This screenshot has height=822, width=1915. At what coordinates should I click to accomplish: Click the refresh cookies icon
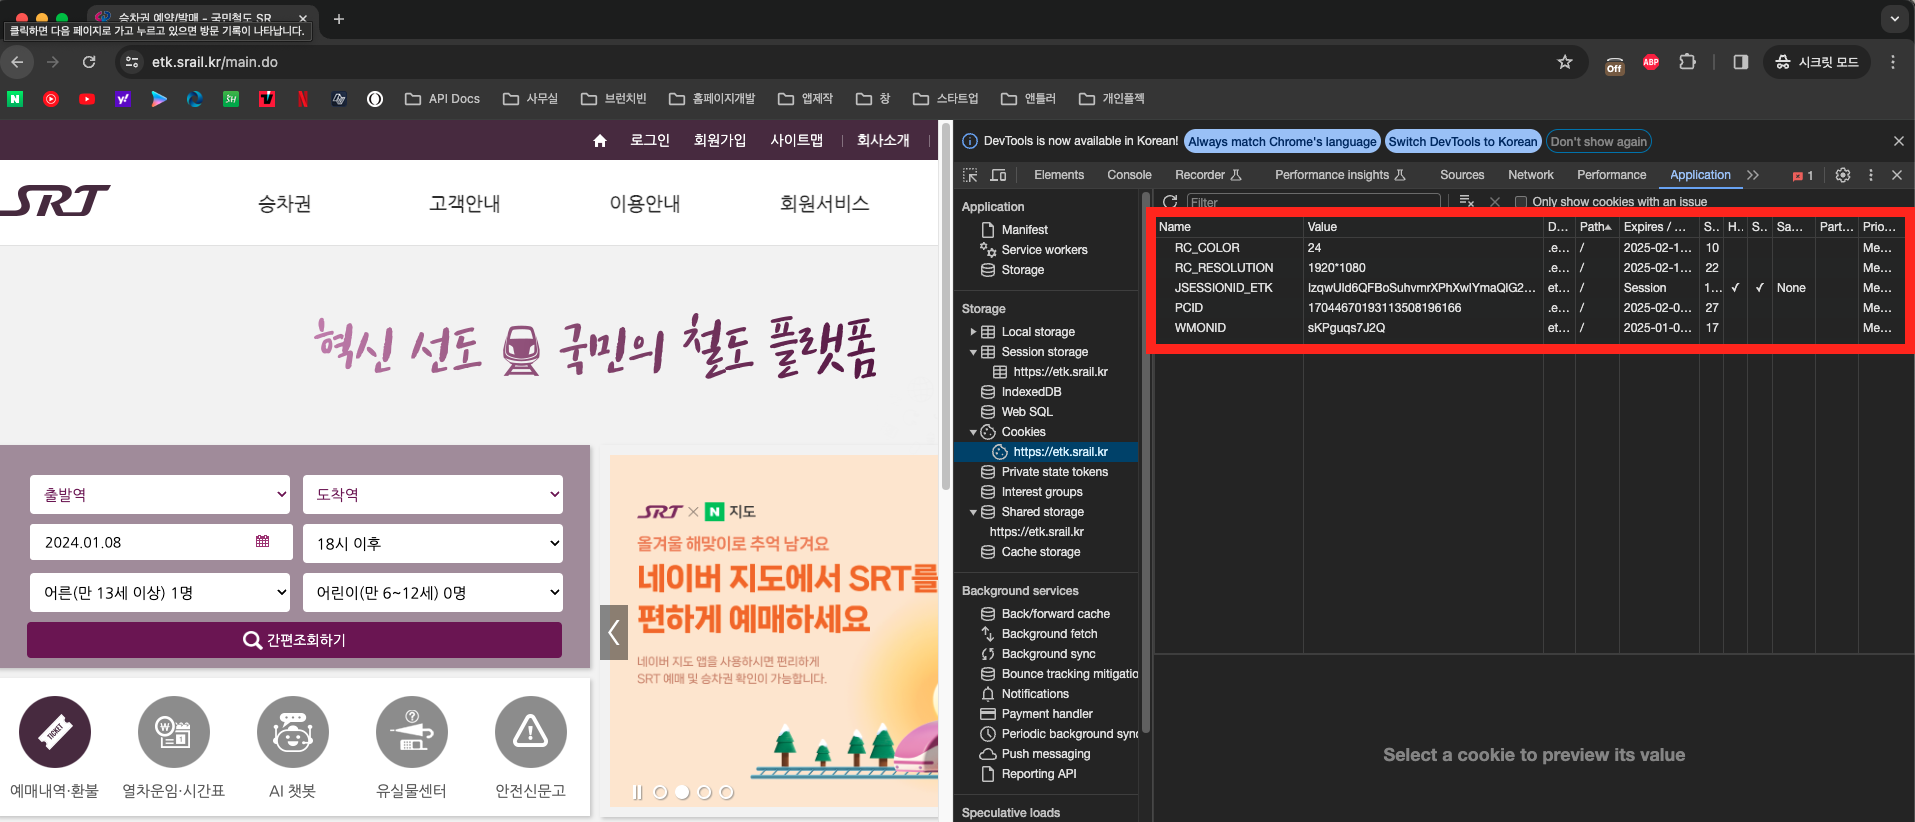pos(1170,202)
